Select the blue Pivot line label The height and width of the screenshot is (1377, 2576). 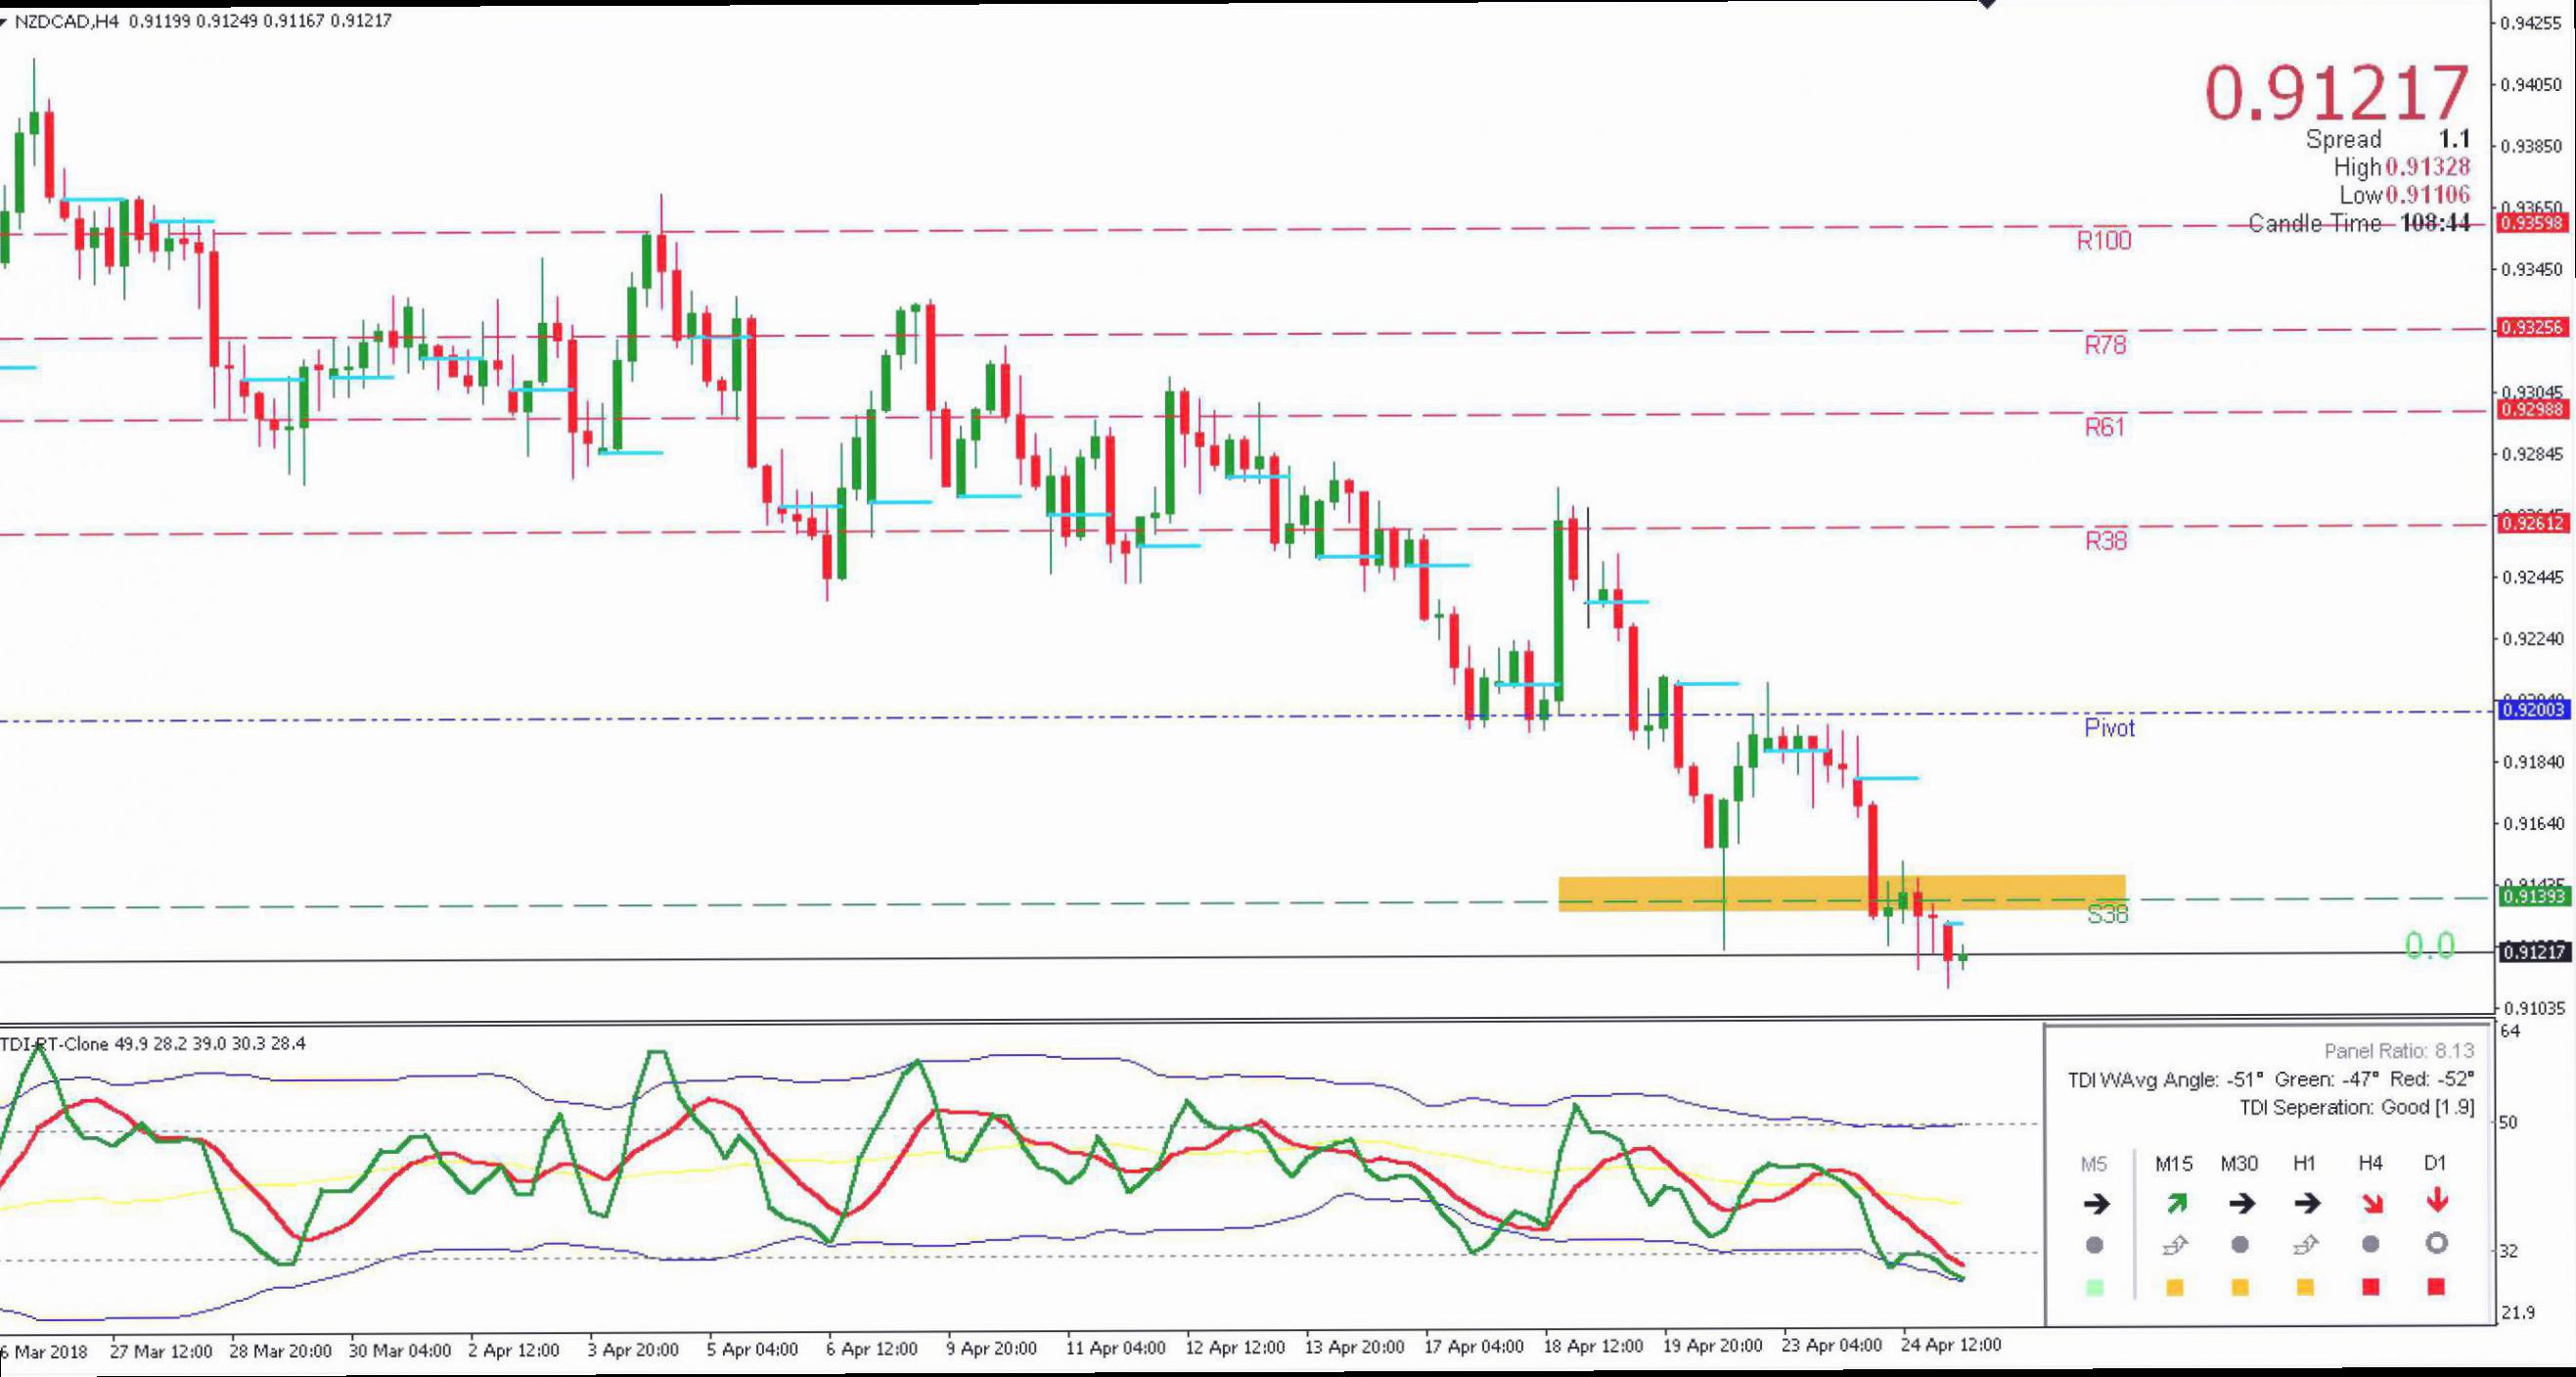(2109, 728)
